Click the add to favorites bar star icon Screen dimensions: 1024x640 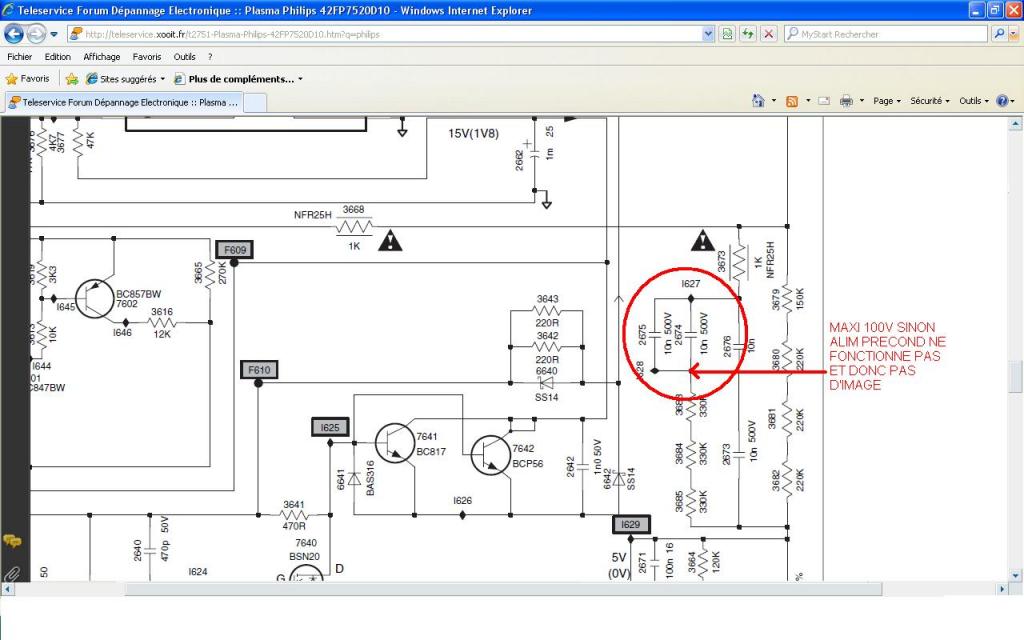(x=72, y=79)
